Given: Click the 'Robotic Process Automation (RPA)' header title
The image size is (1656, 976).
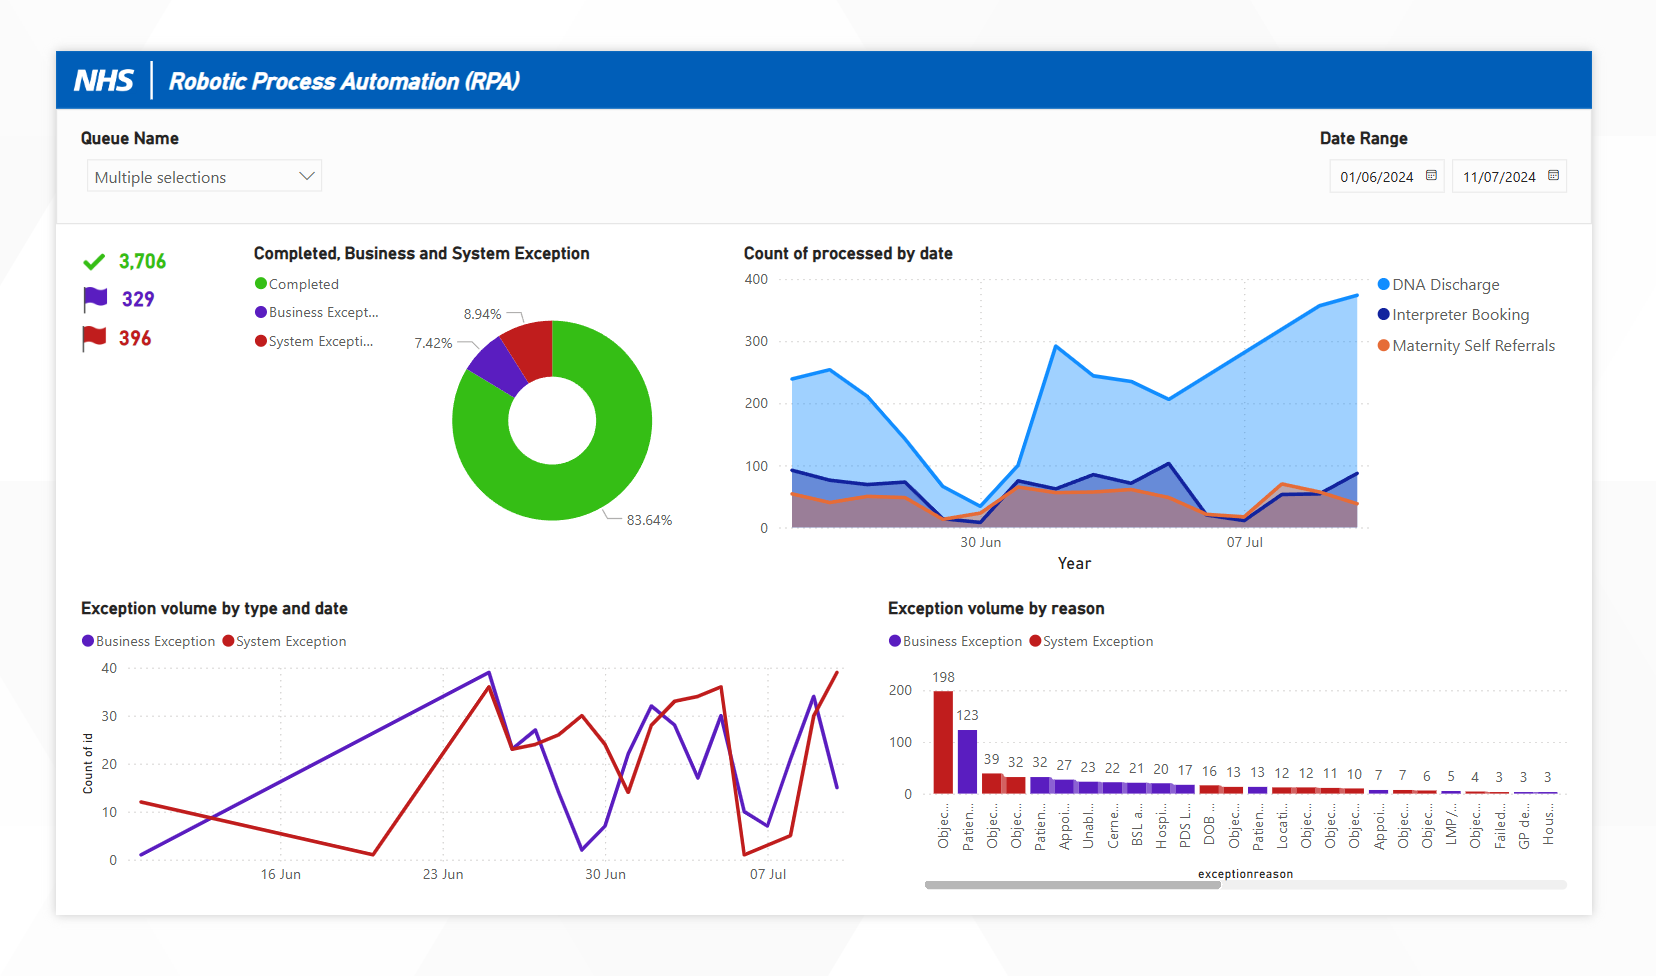Looking at the screenshot, I should point(344,81).
